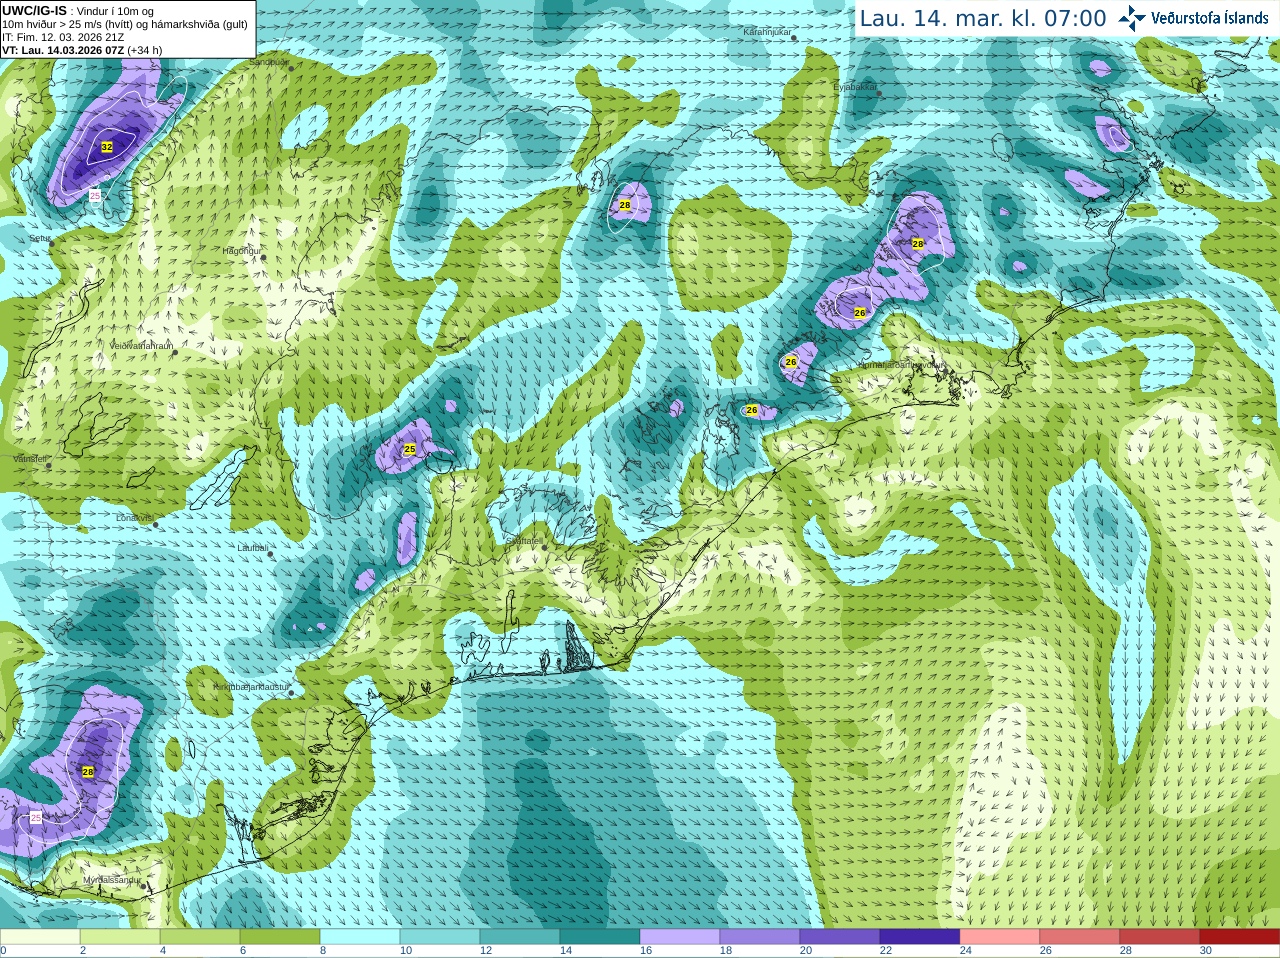The width and height of the screenshot is (1280, 958).
Task: Click the 14–16 m/s dark teal legend swatch
Action: [600, 937]
